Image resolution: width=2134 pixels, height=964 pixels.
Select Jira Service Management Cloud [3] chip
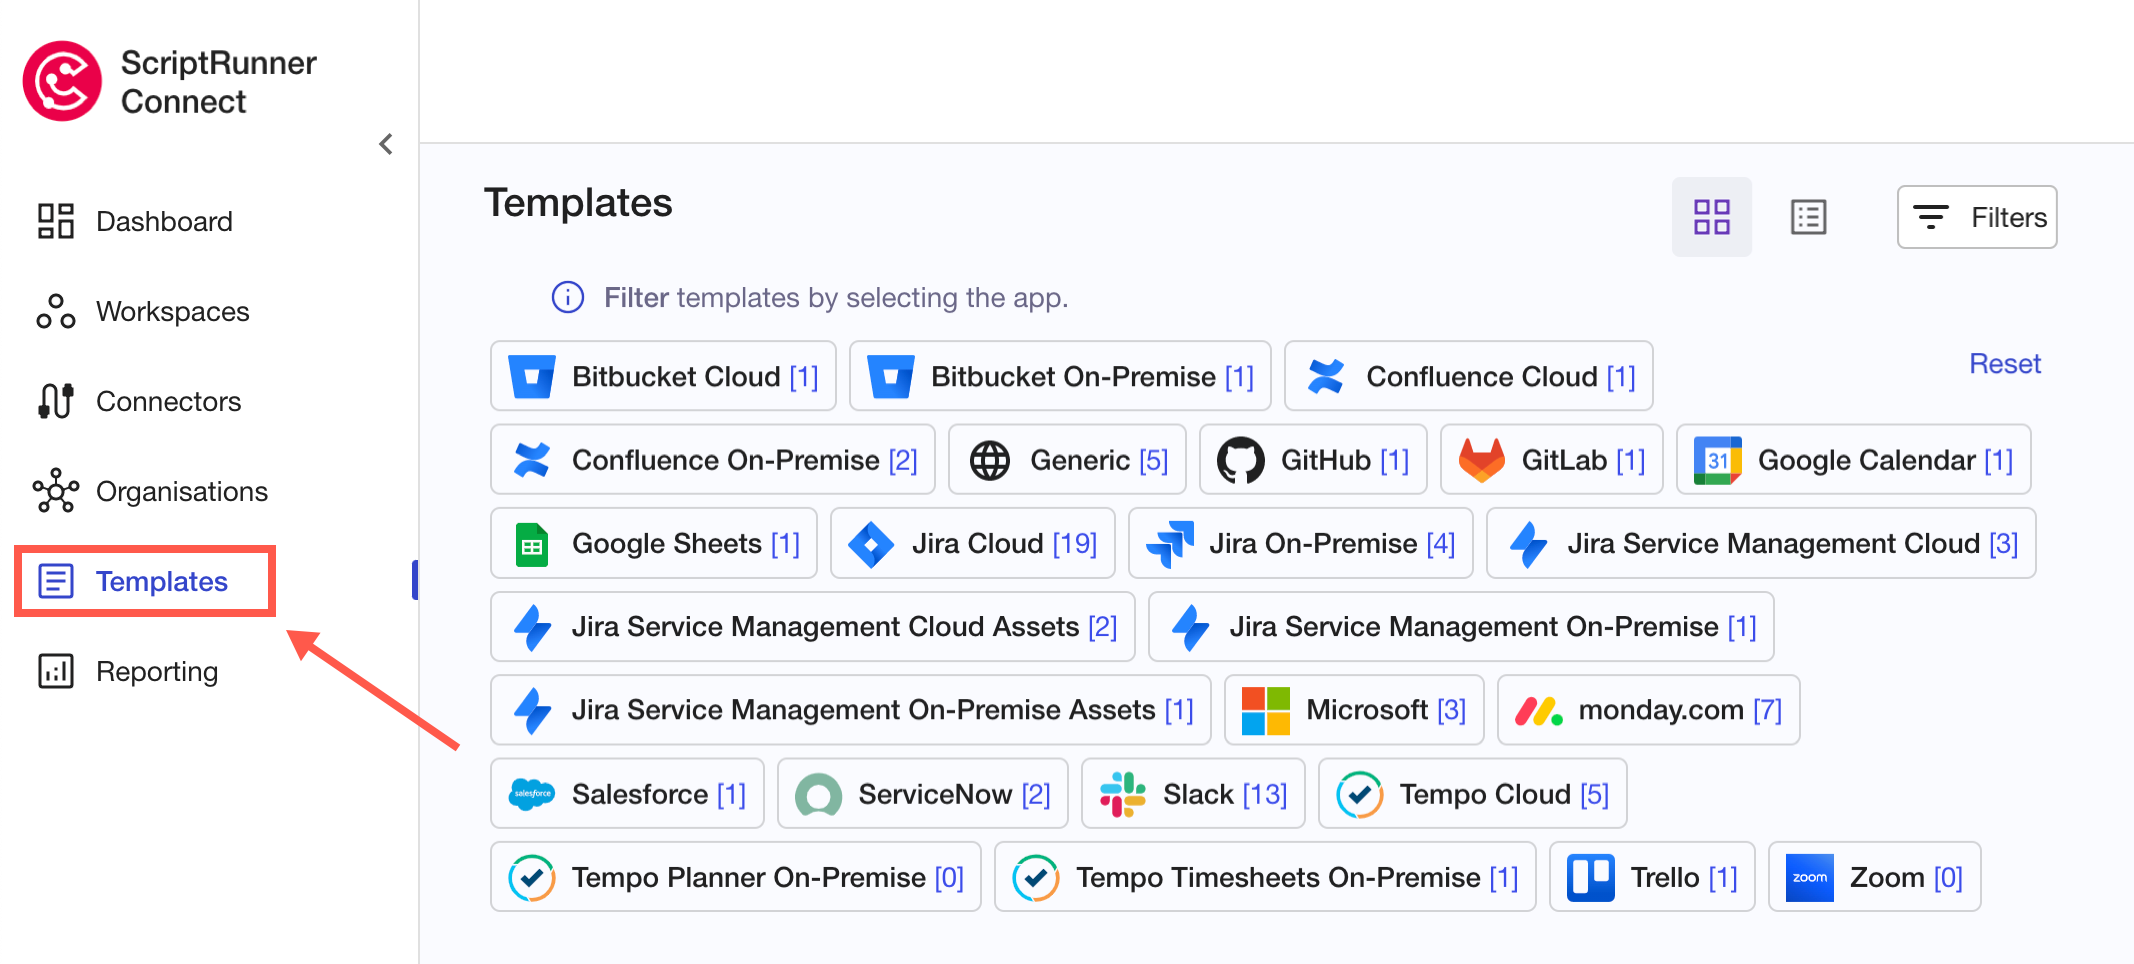point(1761,543)
